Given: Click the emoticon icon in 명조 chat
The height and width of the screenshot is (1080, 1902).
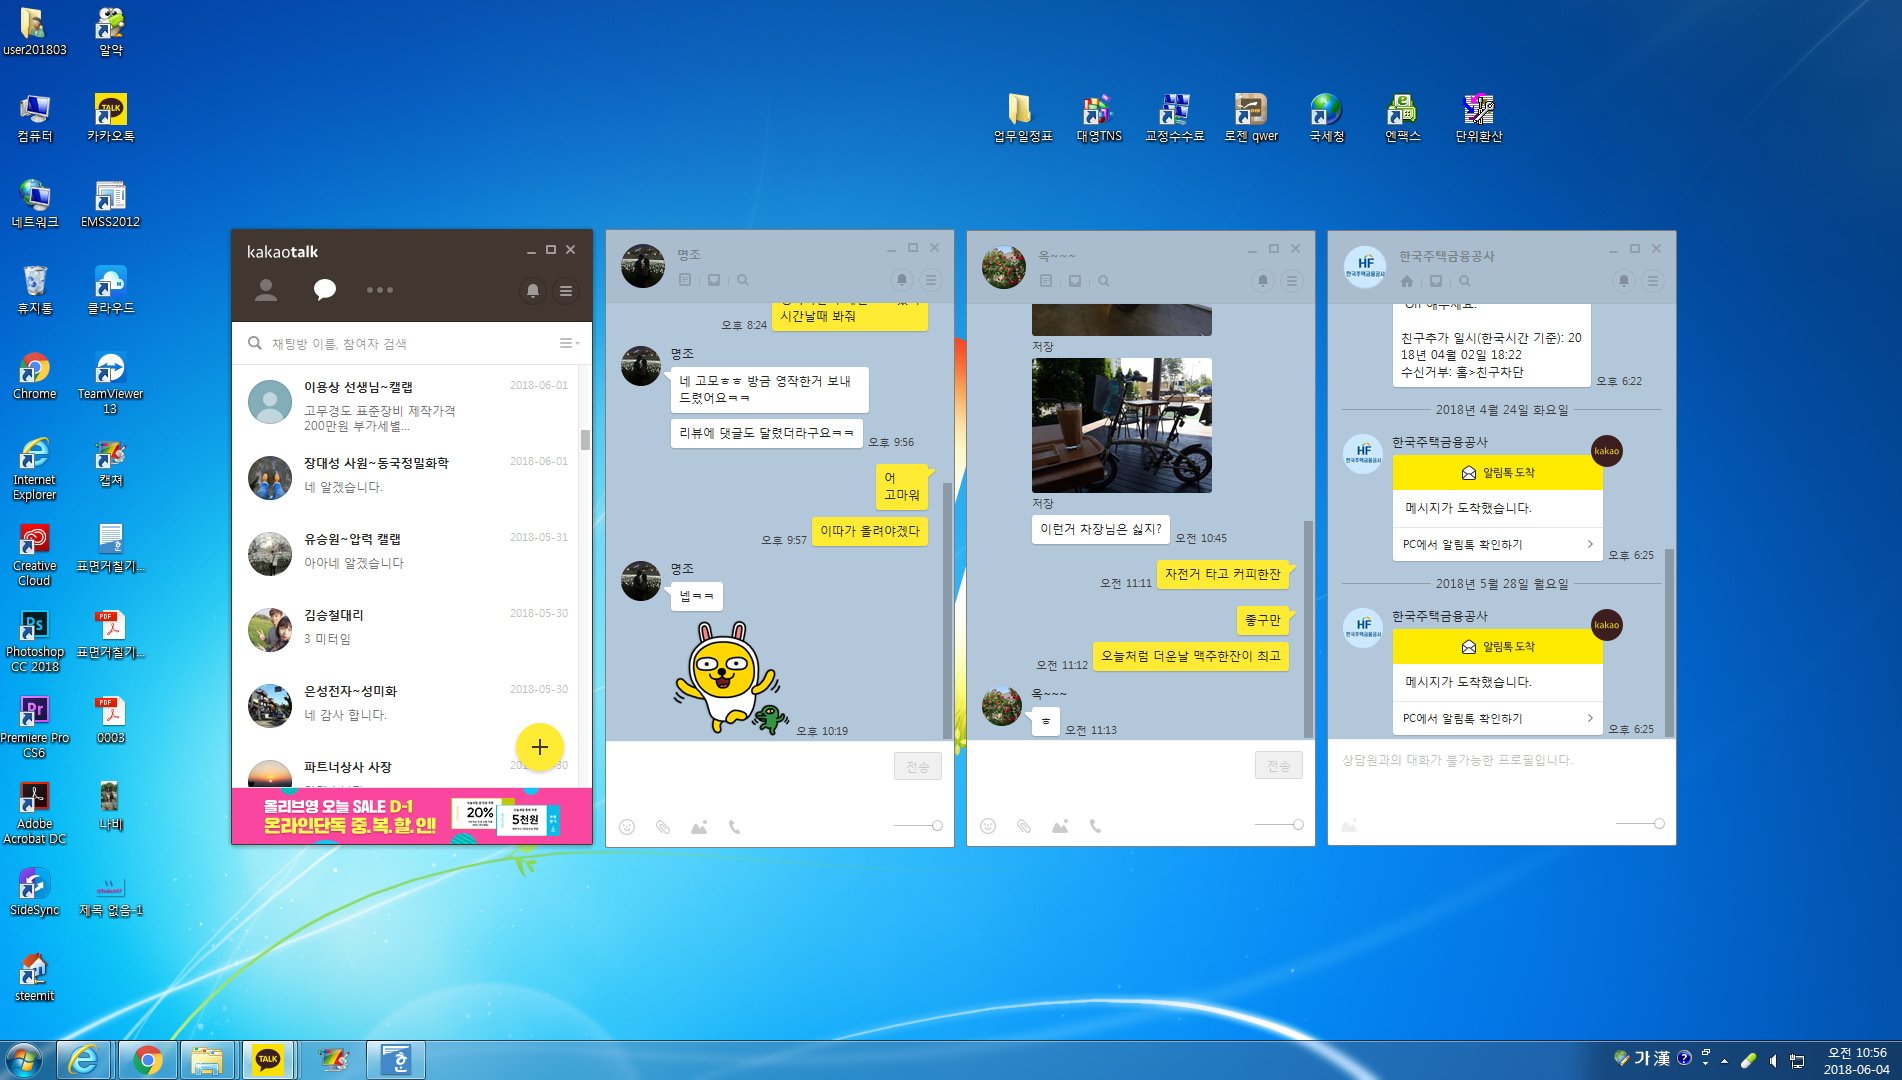Looking at the screenshot, I should [x=627, y=827].
